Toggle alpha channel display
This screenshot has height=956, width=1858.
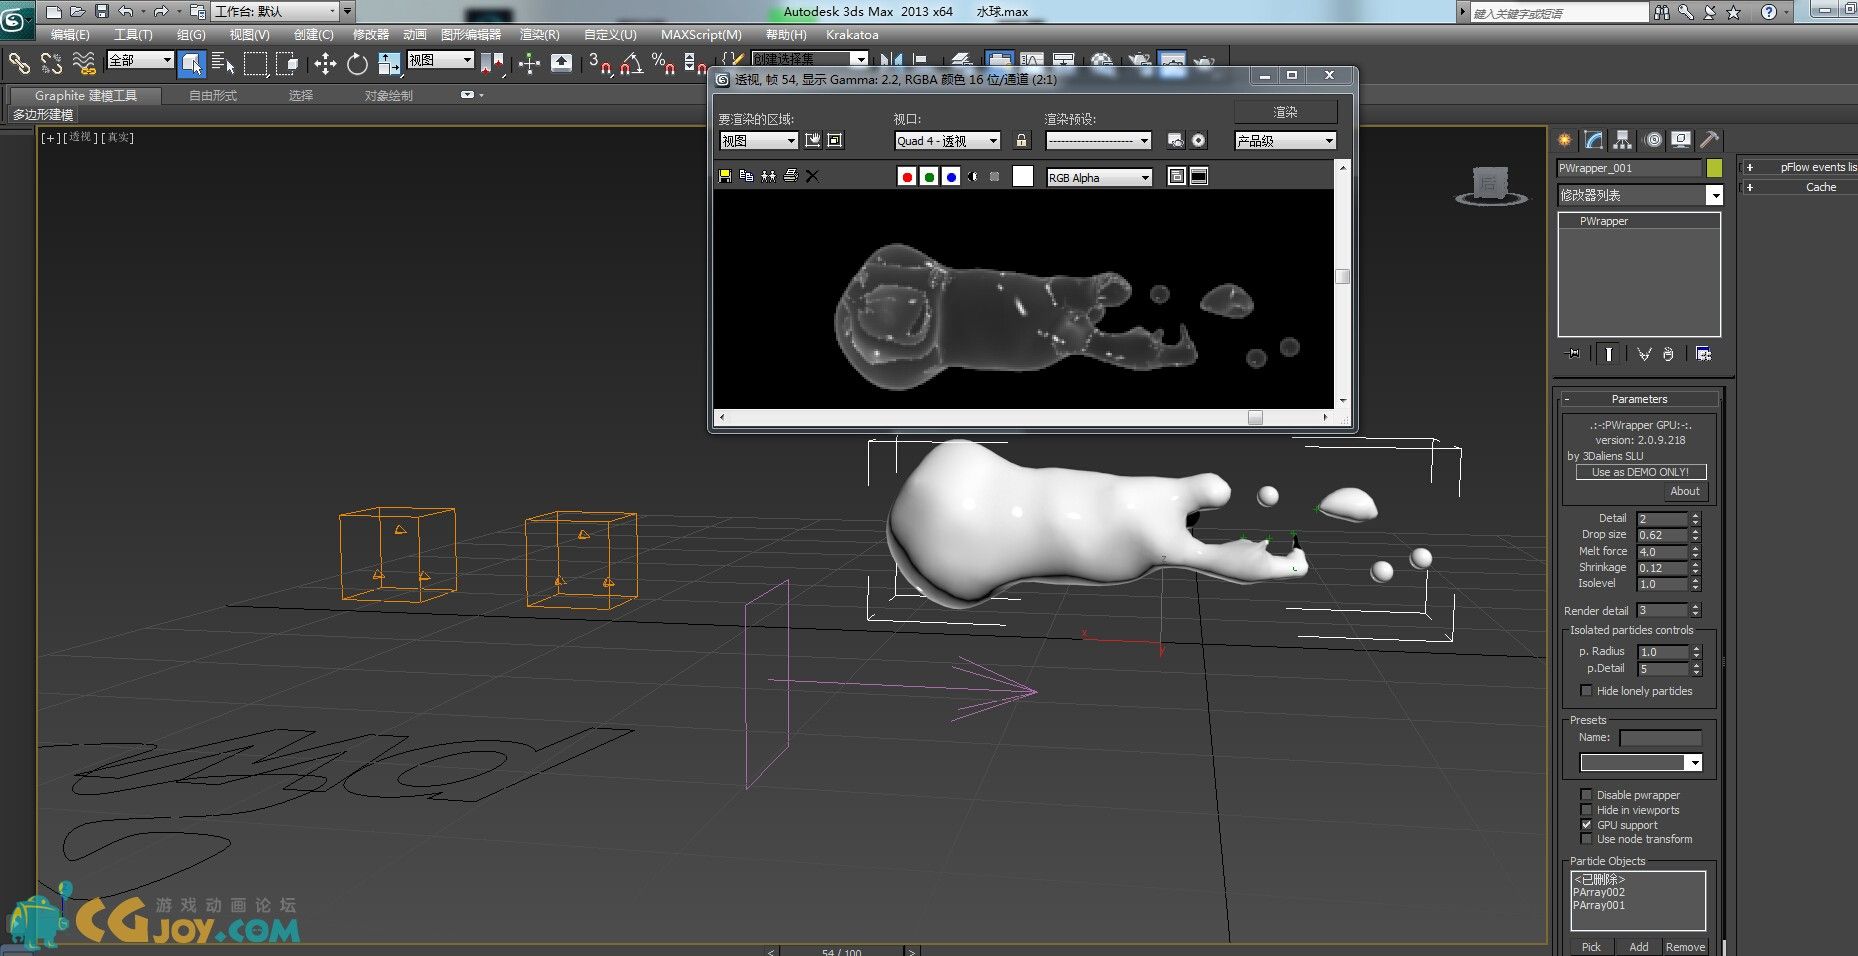[973, 177]
